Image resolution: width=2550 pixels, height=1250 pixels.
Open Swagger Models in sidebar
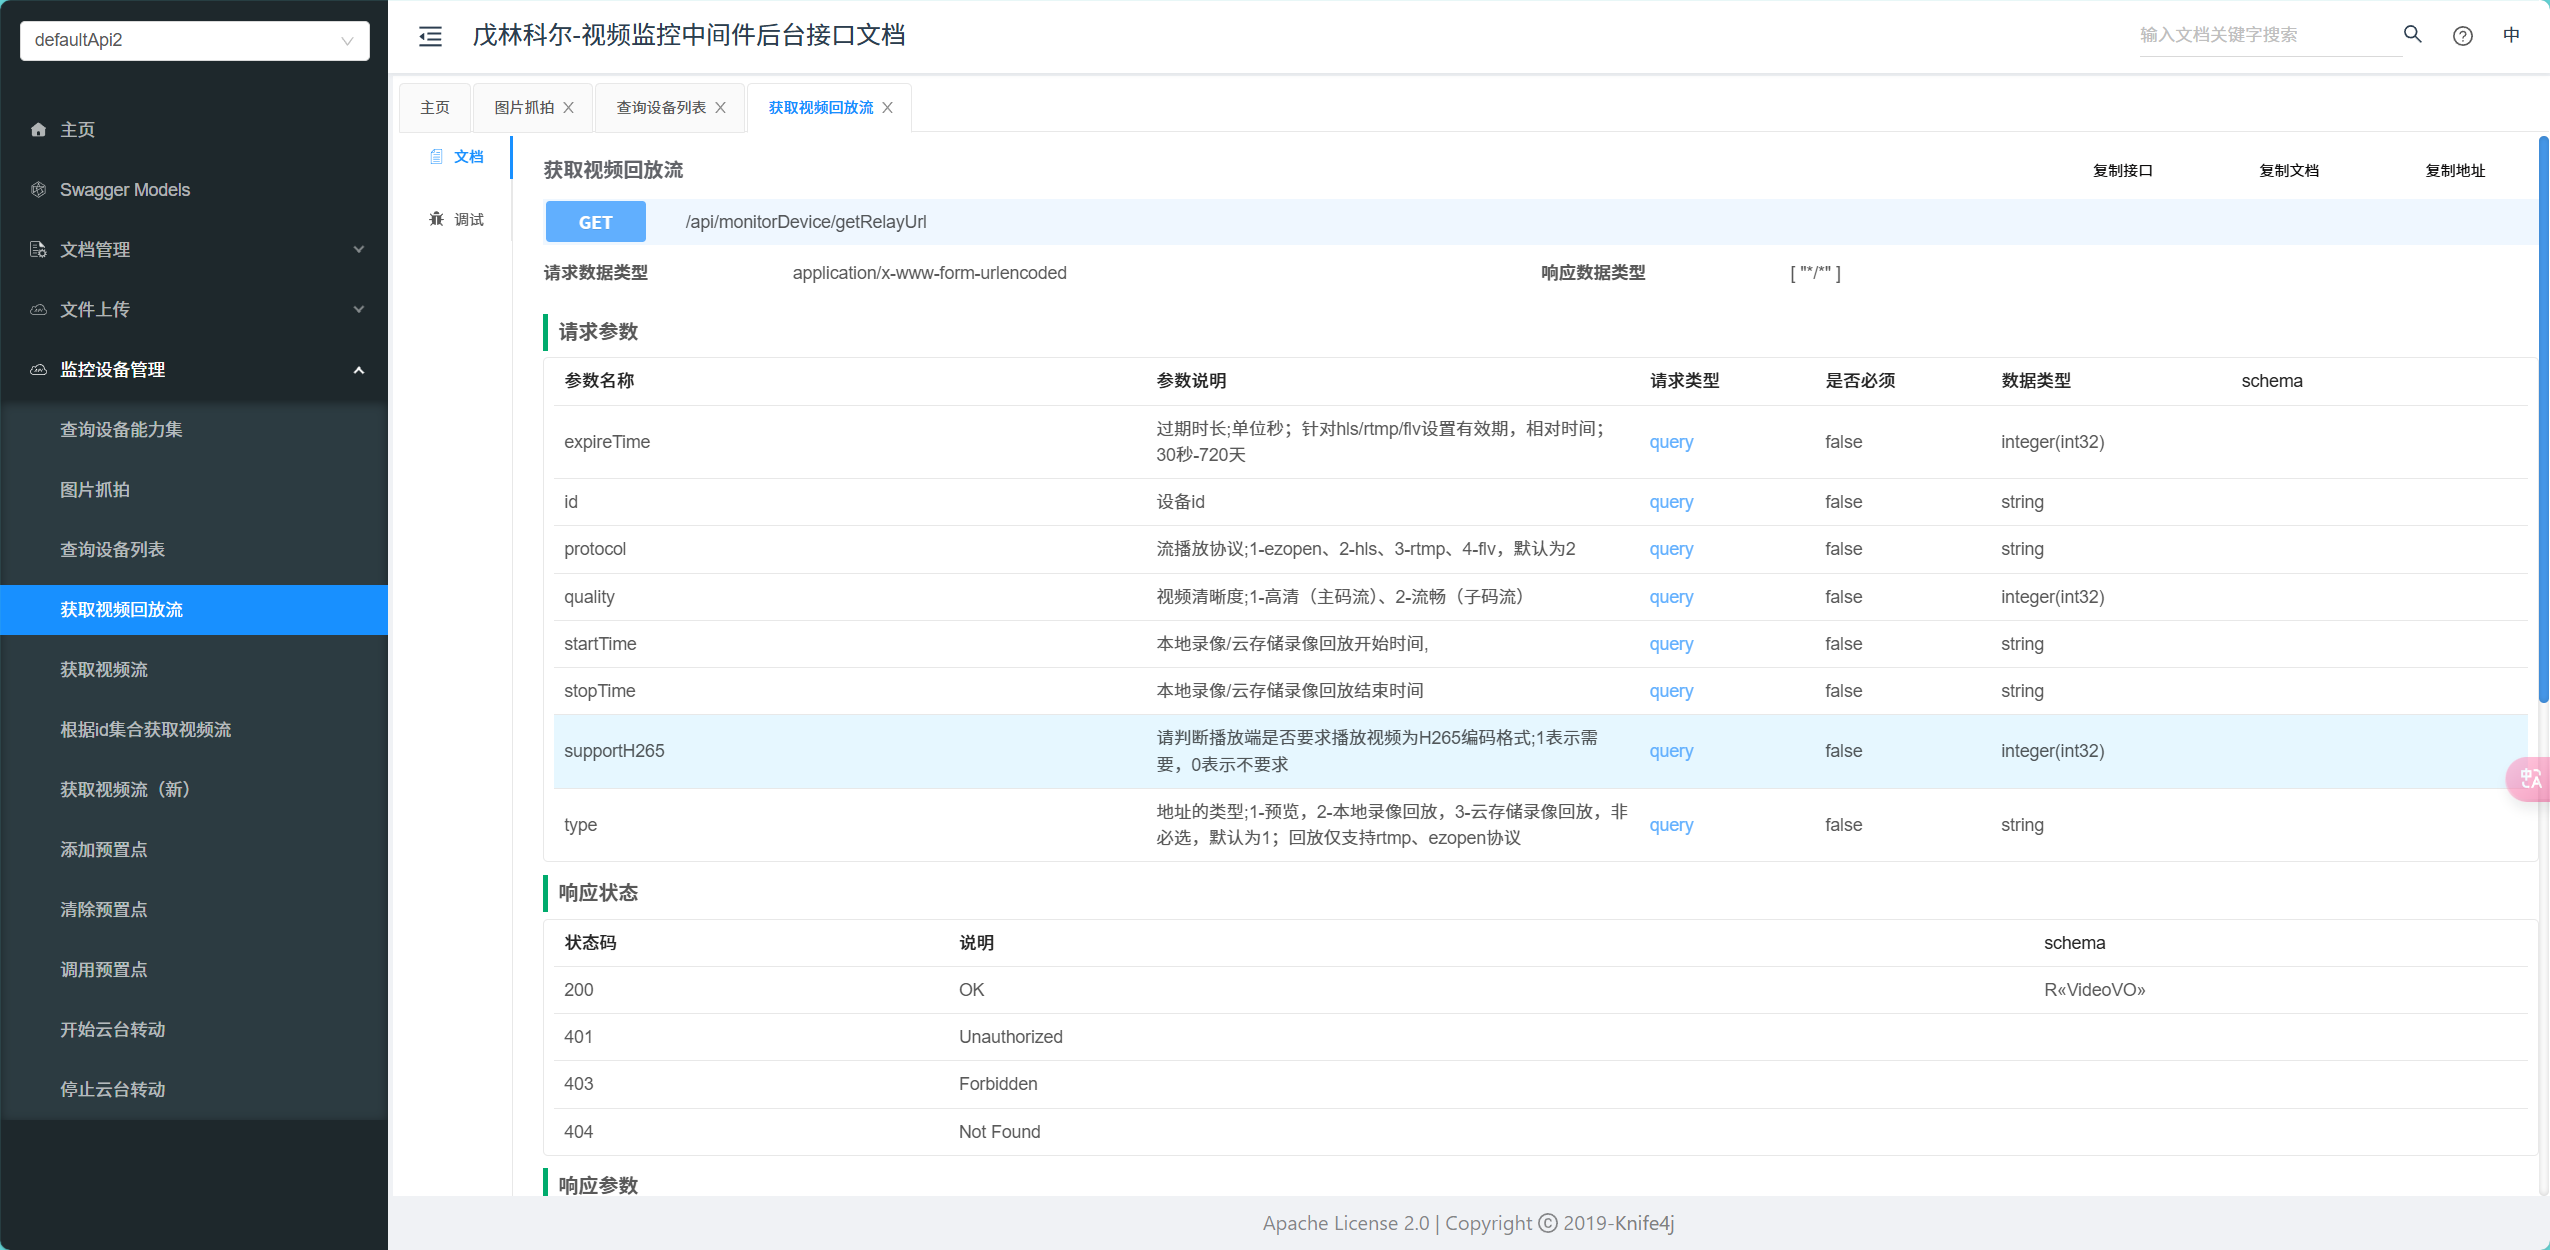[125, 190]
